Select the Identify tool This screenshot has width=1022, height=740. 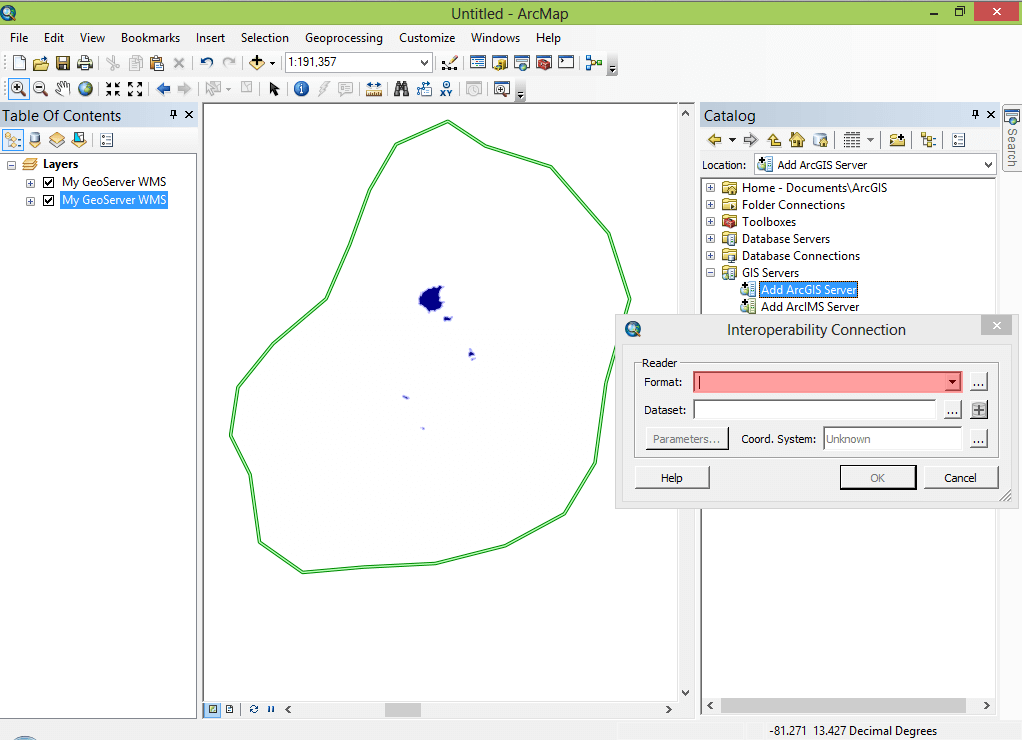click(x=301, y=89)
